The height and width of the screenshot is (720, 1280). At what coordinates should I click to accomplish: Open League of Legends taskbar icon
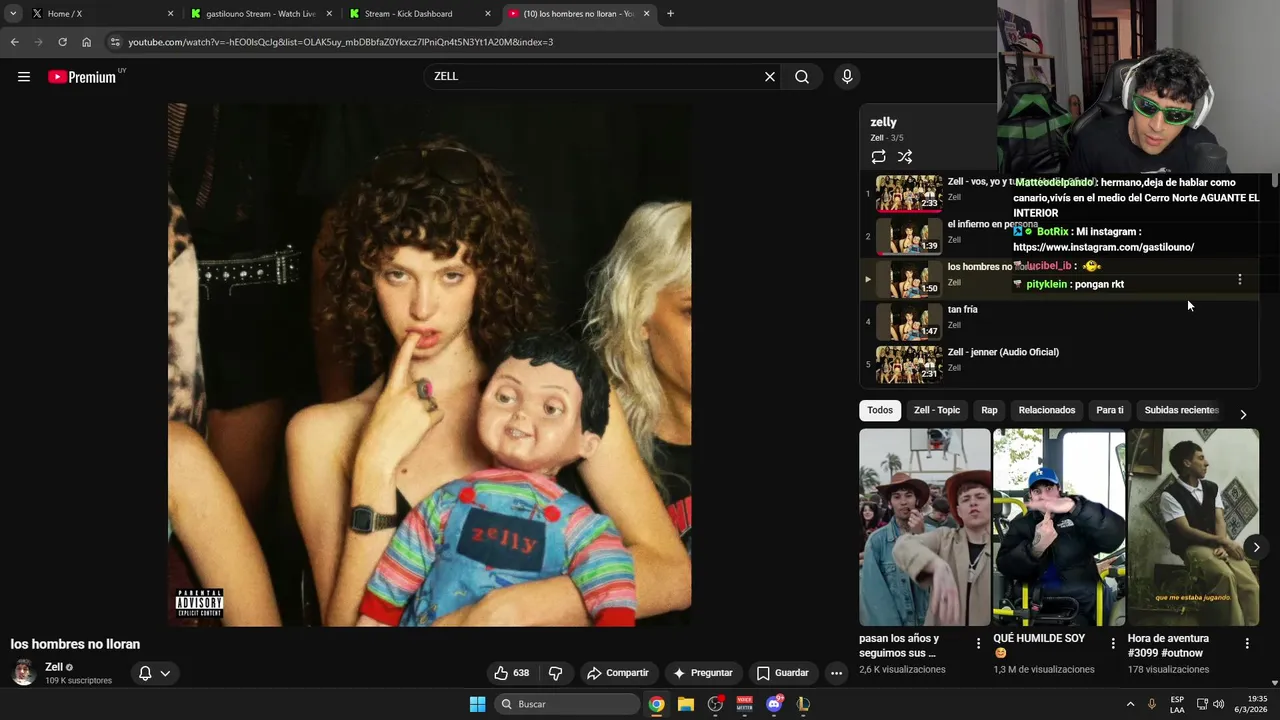click(x=803, y=704)
